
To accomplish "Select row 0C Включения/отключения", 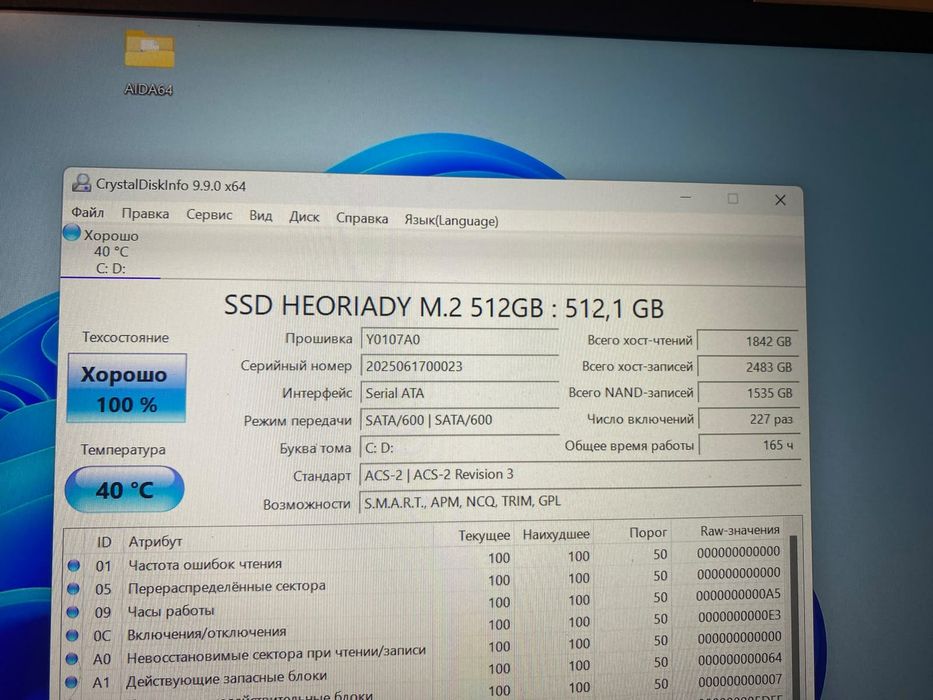I will [425, 627].
